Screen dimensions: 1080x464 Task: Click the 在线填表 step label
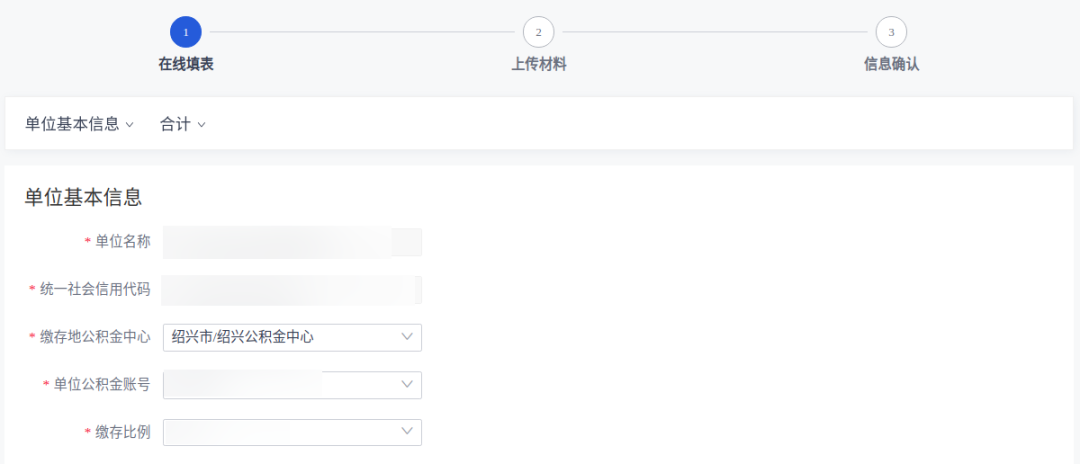tap(186, 65)
